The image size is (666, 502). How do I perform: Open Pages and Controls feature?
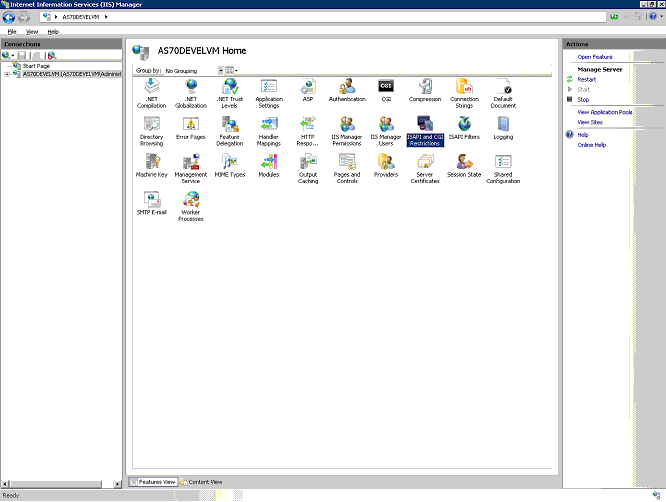point(347,169)
